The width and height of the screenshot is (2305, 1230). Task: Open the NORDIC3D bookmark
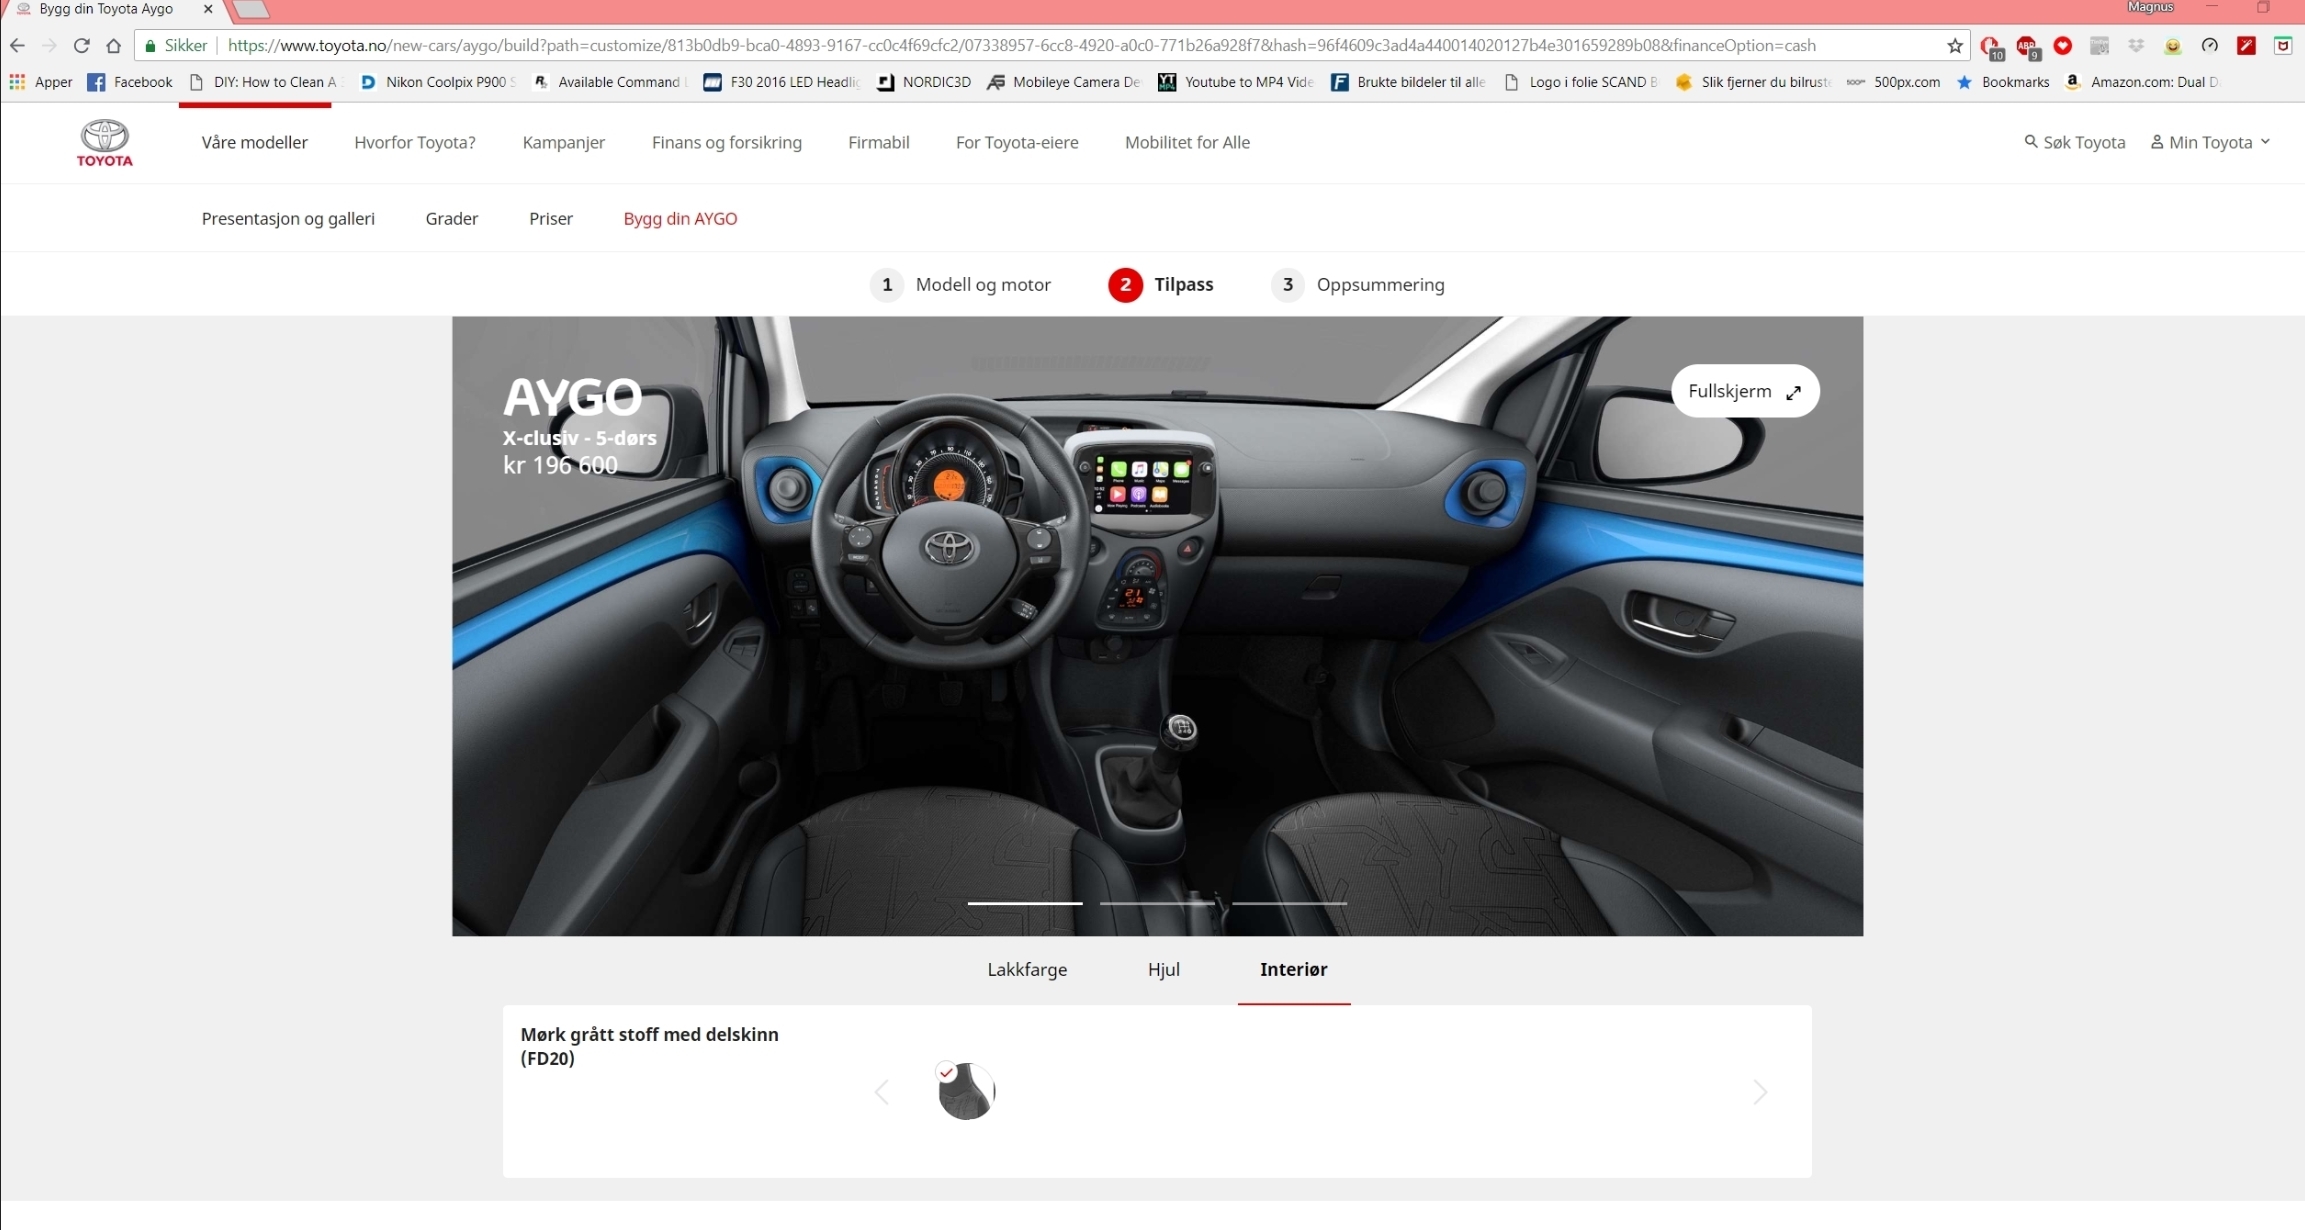pyautogui.click(x=924, y=82)
